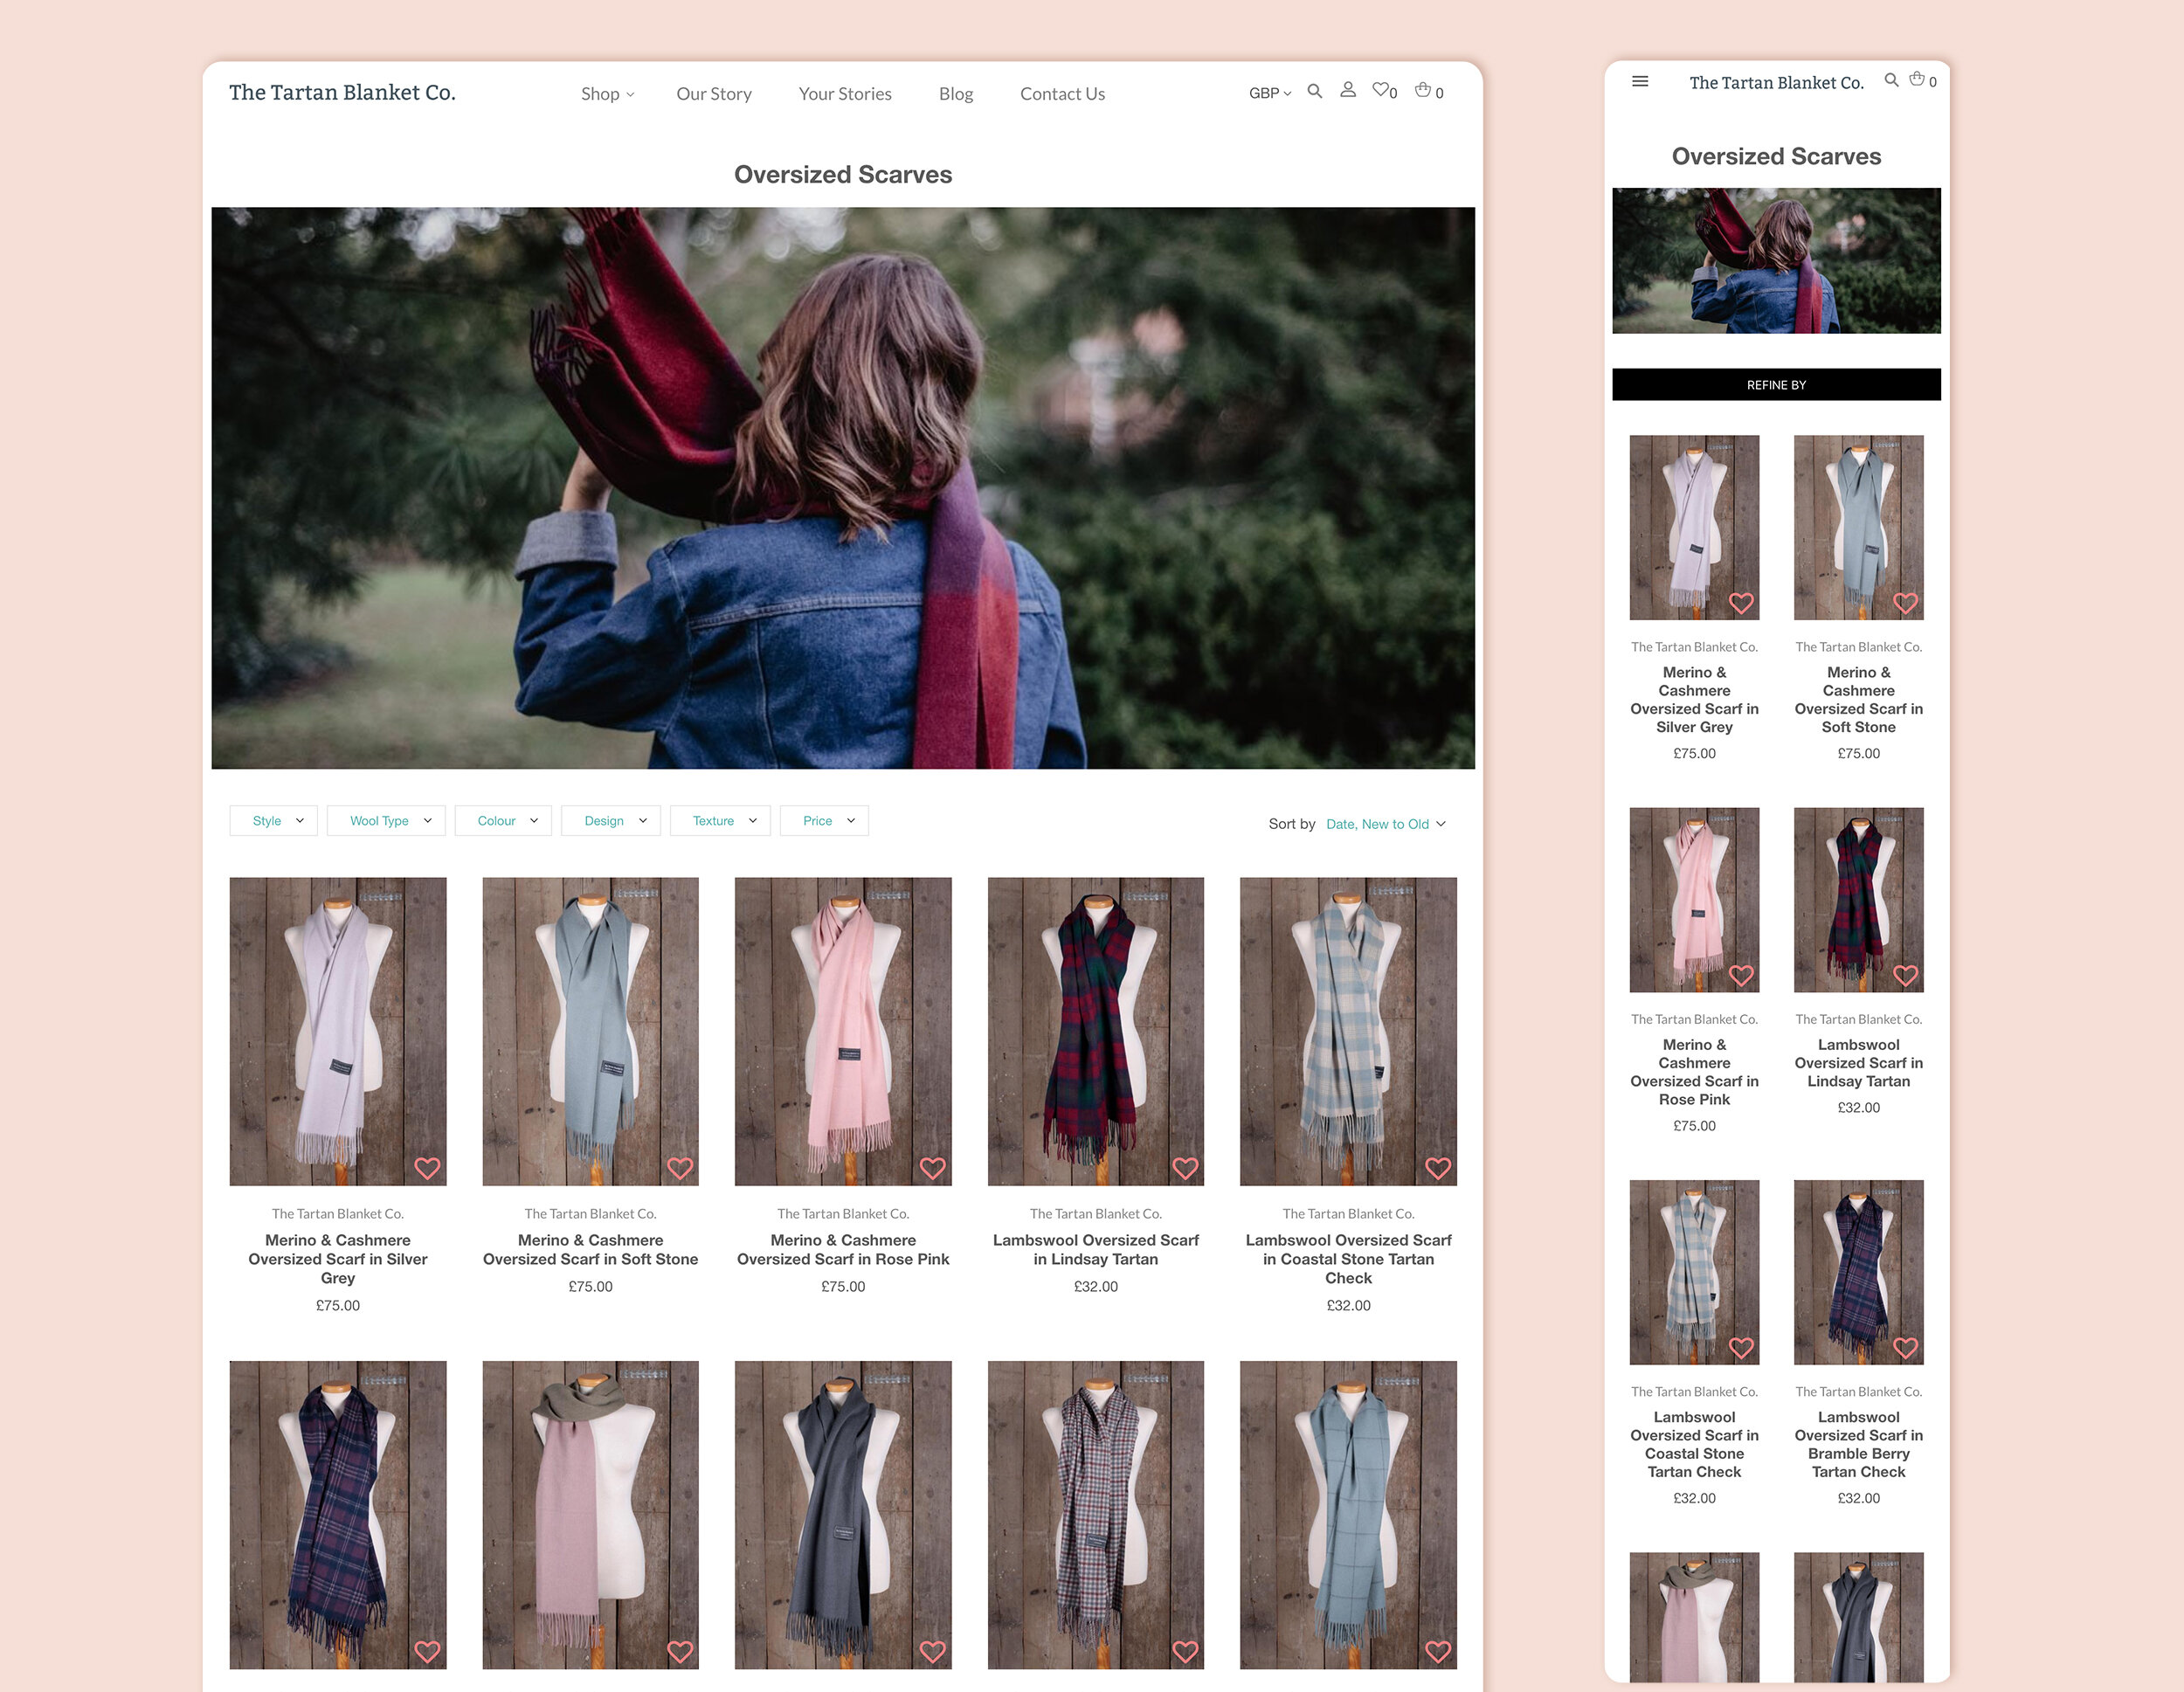The image size is (2184, 1692).
Task: Click the large desktop hero banner image
Action: (x=843, y=488)
